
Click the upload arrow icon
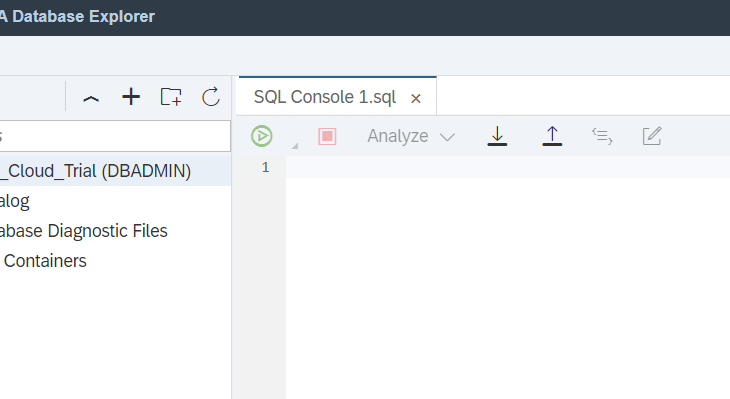(552, 136)
